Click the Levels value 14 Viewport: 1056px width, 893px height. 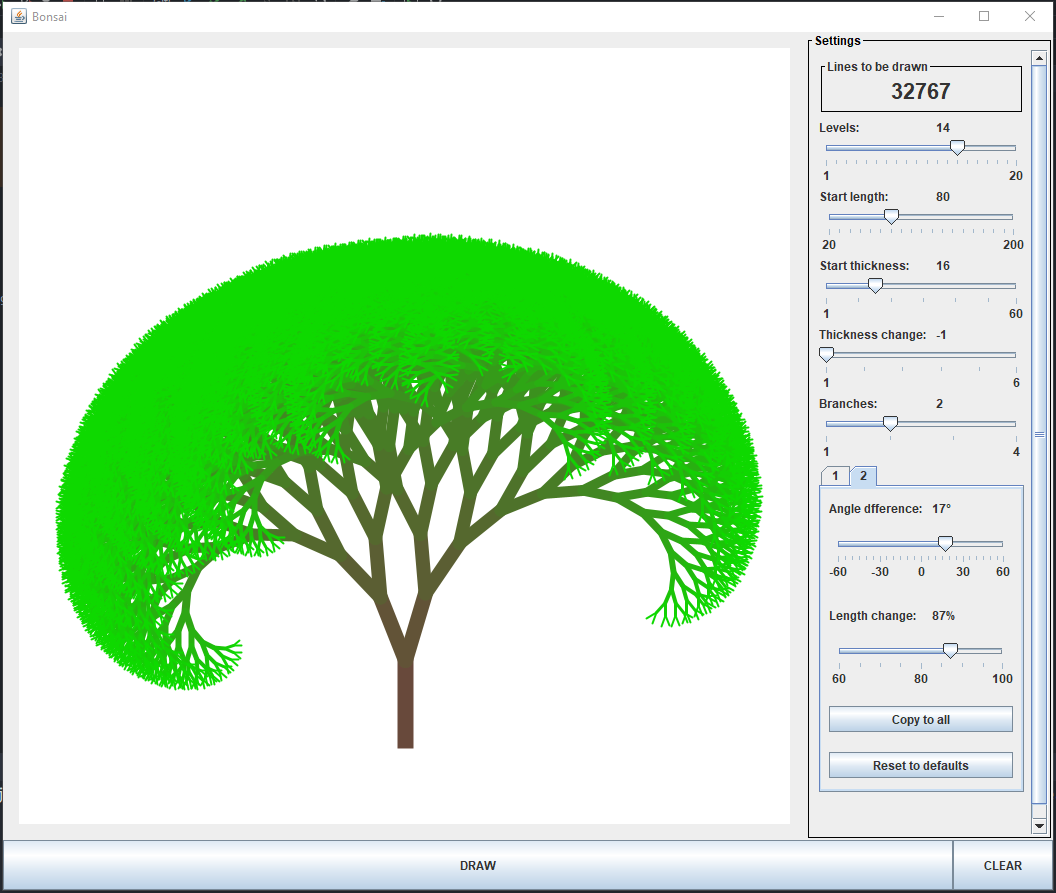coord(943,127)
